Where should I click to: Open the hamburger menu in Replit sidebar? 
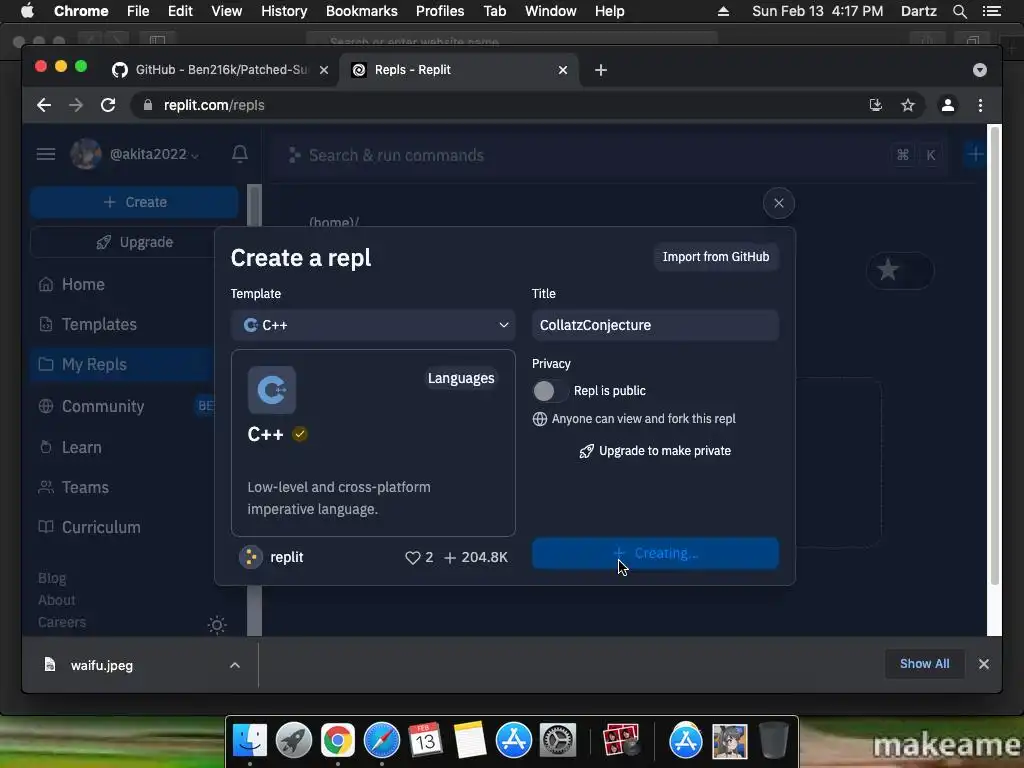point(46,154)
